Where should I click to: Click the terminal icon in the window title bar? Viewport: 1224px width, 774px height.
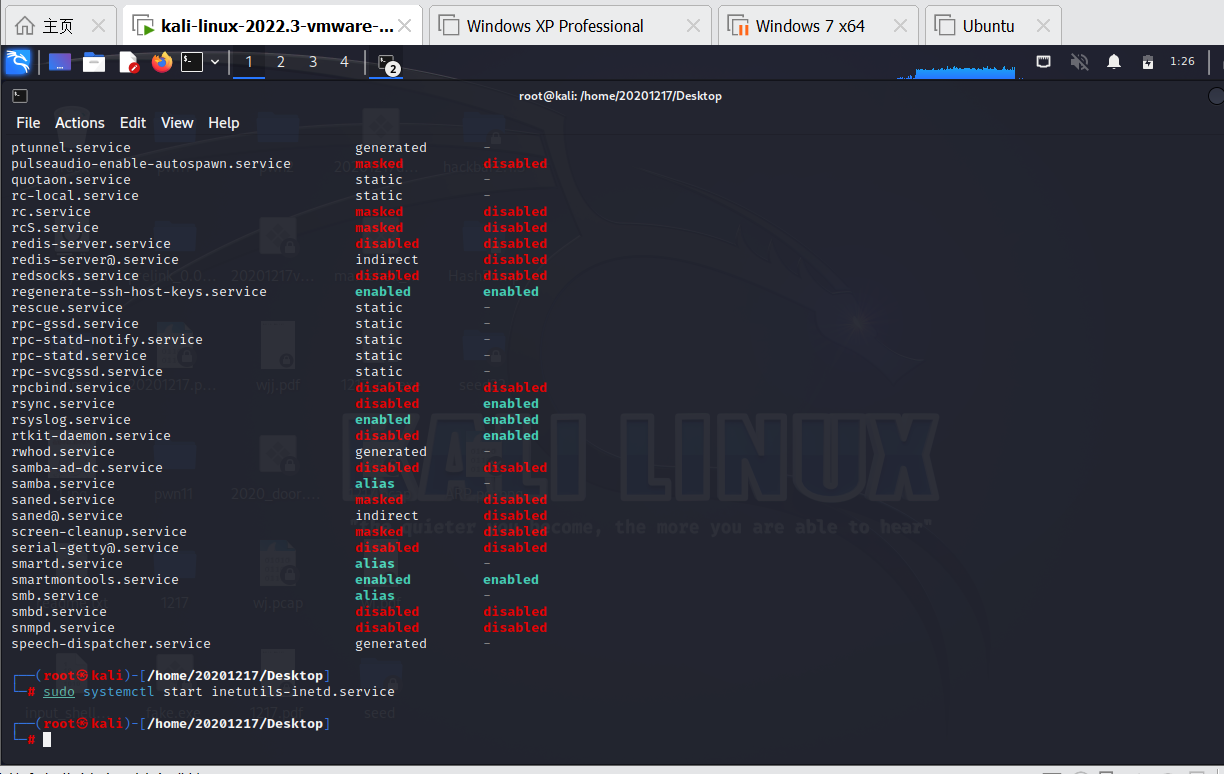(x=22, y=96)
